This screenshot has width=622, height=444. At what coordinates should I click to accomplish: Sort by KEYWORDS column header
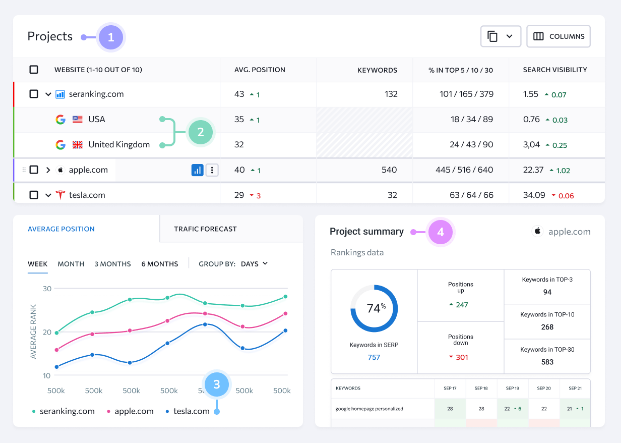pos(377,70)
